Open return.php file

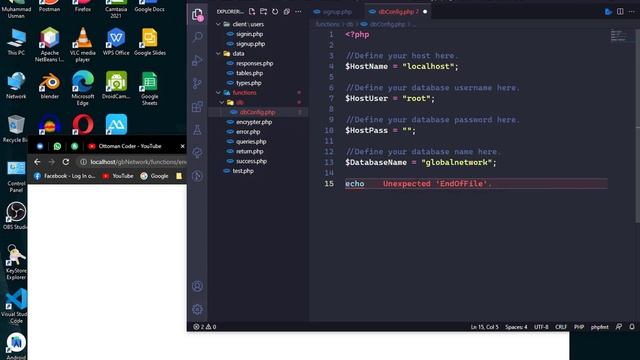point(249,151)
